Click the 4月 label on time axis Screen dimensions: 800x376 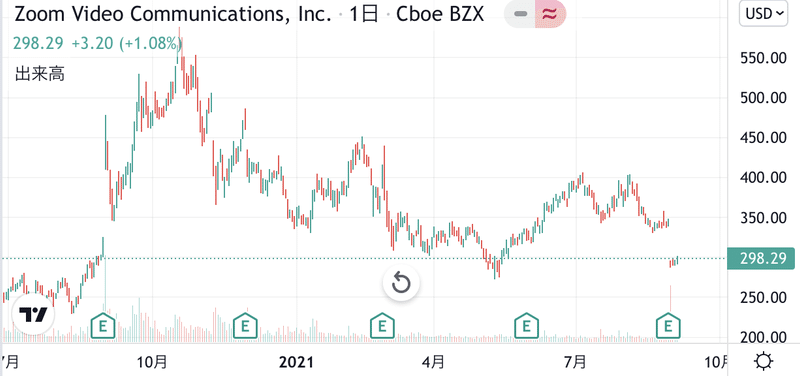tap(433, 362)
